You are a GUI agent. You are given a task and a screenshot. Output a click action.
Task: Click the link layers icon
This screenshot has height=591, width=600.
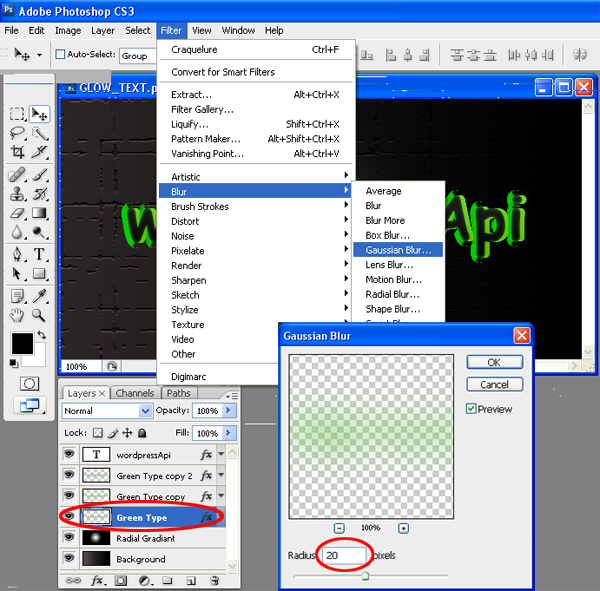pyautogui.click(x=73, y=580)
